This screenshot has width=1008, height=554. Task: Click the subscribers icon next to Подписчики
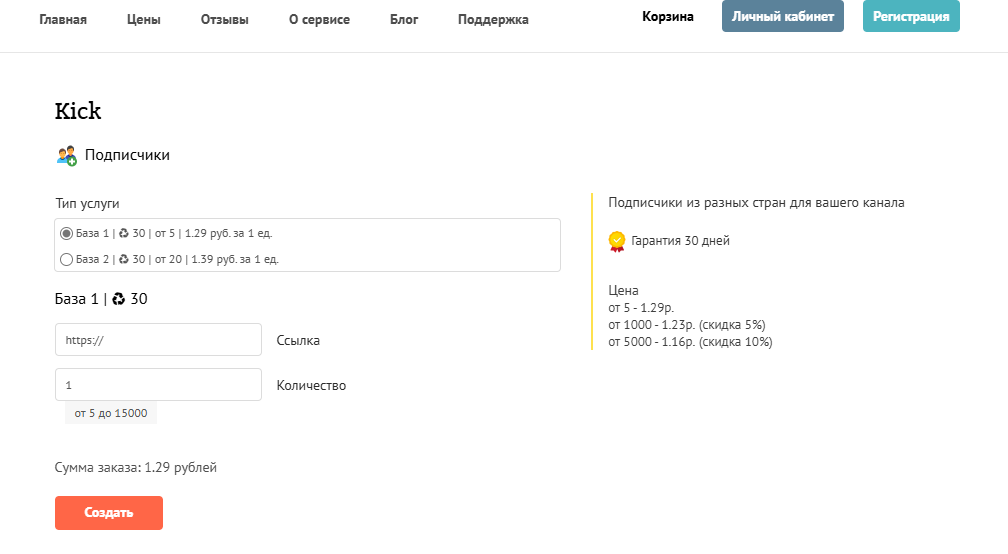(x=66, y=156)
